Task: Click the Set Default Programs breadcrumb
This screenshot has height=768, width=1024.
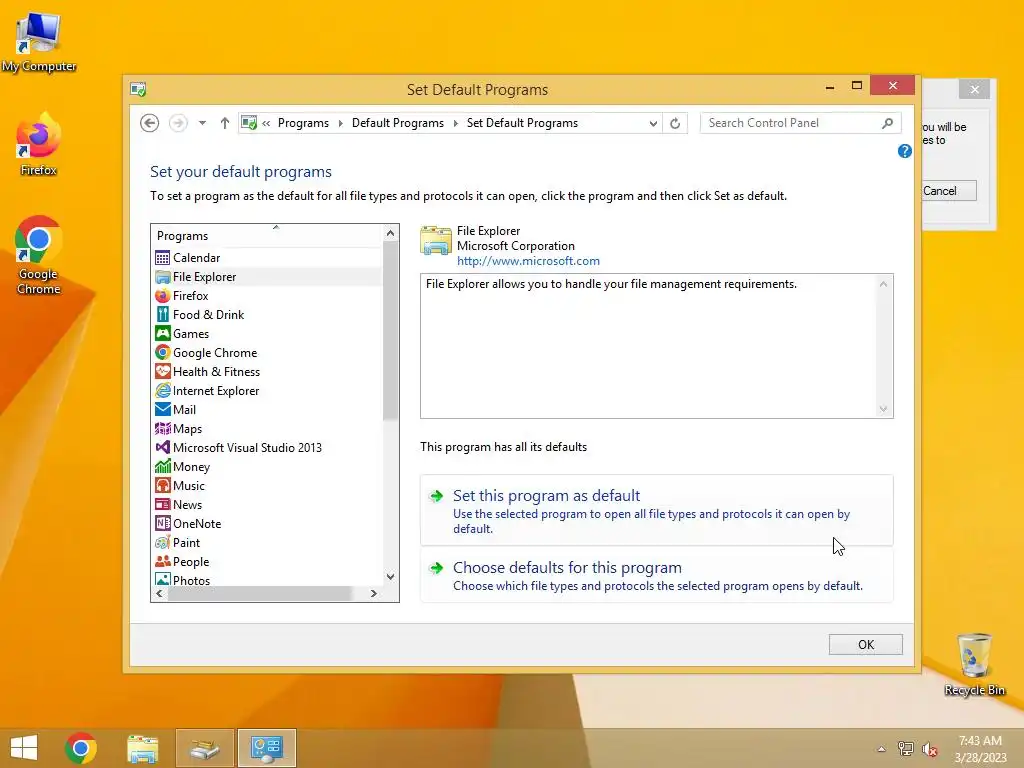Action: coord(522,123)
